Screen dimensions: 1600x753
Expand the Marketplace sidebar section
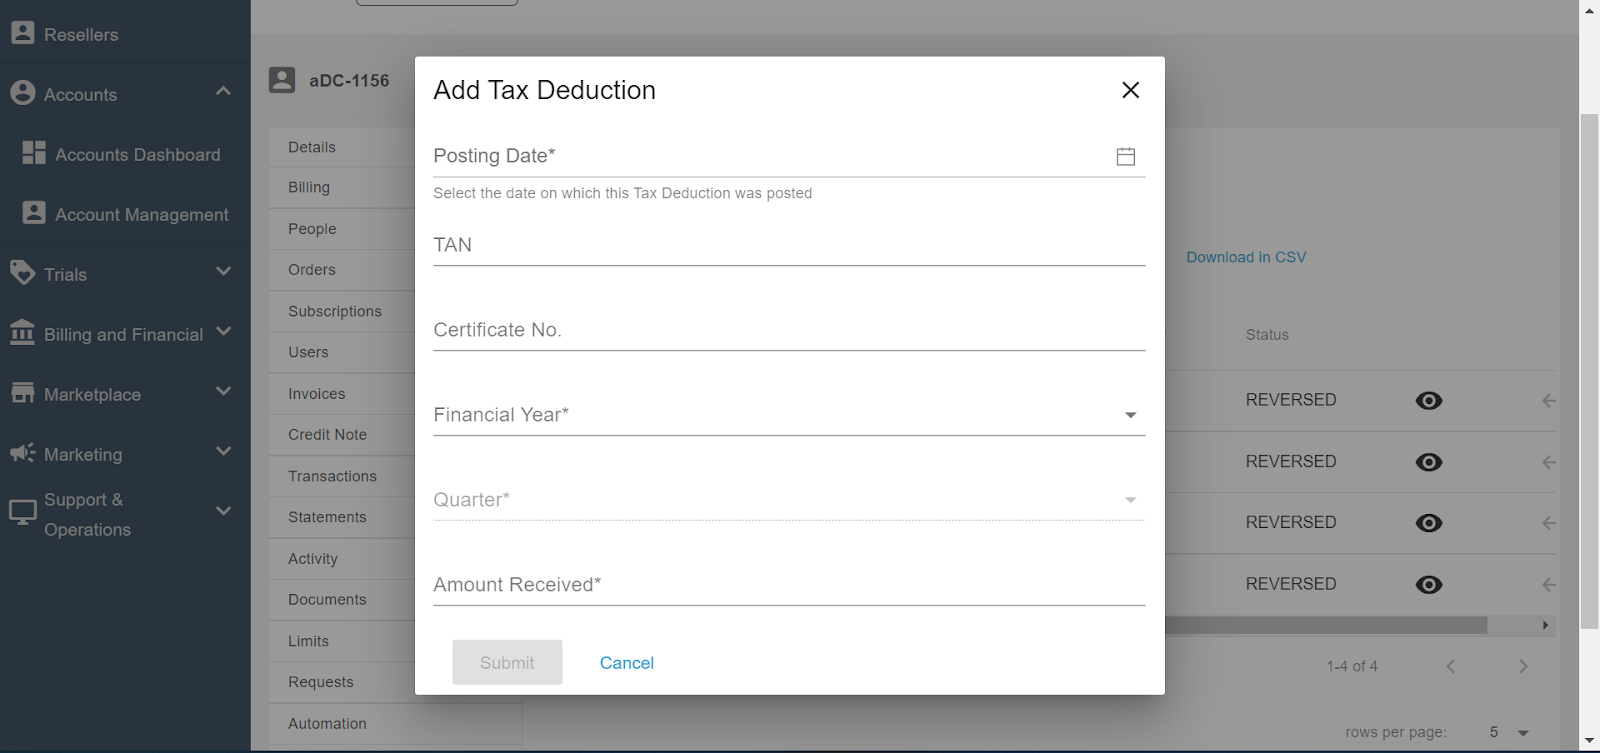point(223,391)
